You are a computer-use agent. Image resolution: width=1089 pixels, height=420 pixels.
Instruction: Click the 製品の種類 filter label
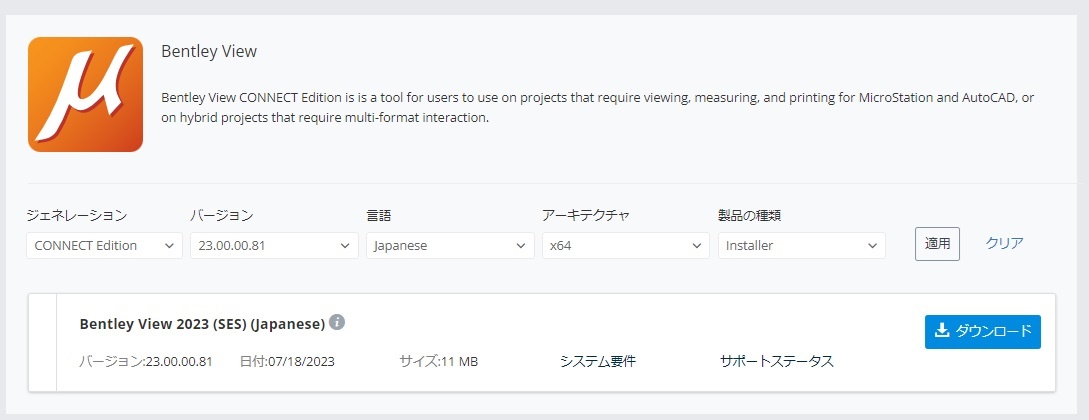click(x=749, y=215)
